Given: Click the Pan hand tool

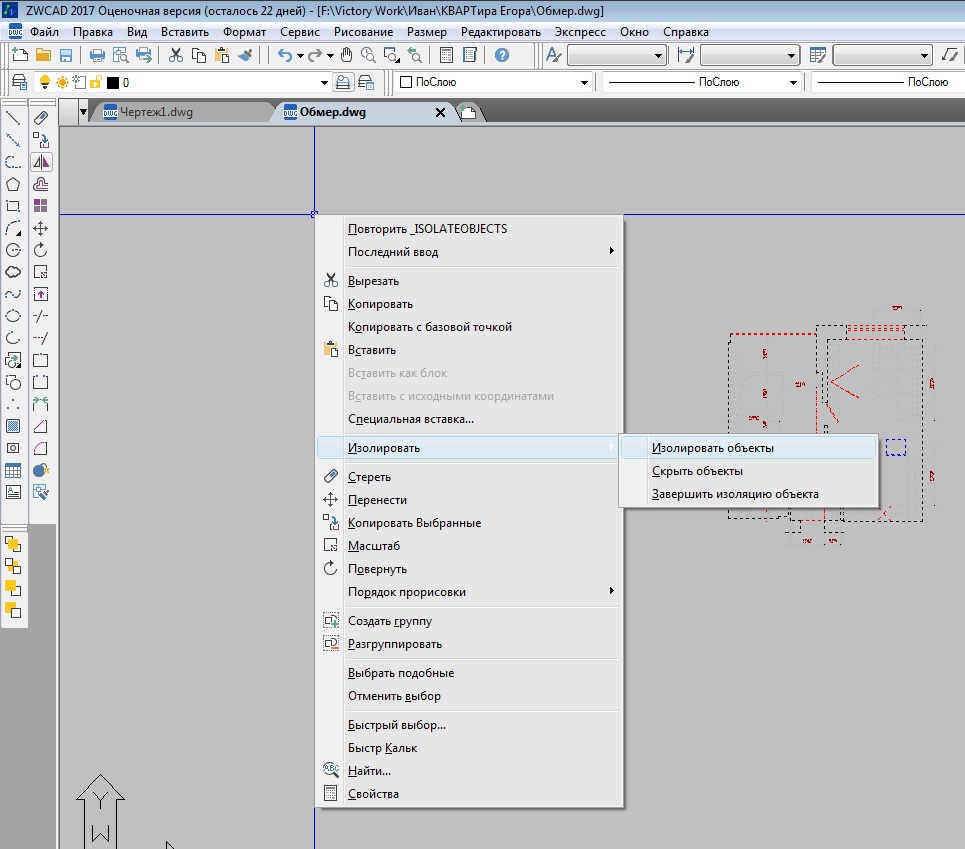Looking at the screenshot, I should point(347,56).
